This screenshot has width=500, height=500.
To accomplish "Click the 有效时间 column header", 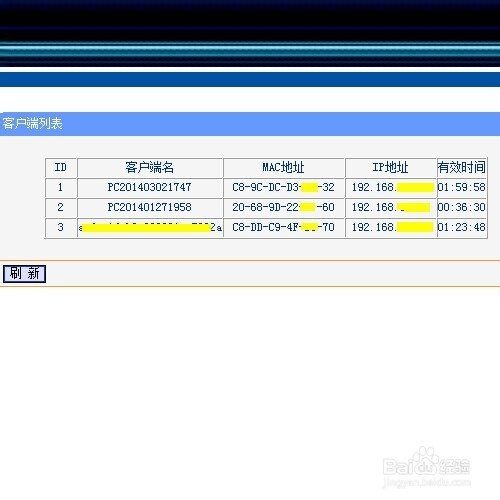I will pyautogui.click(x=462, y=167).
